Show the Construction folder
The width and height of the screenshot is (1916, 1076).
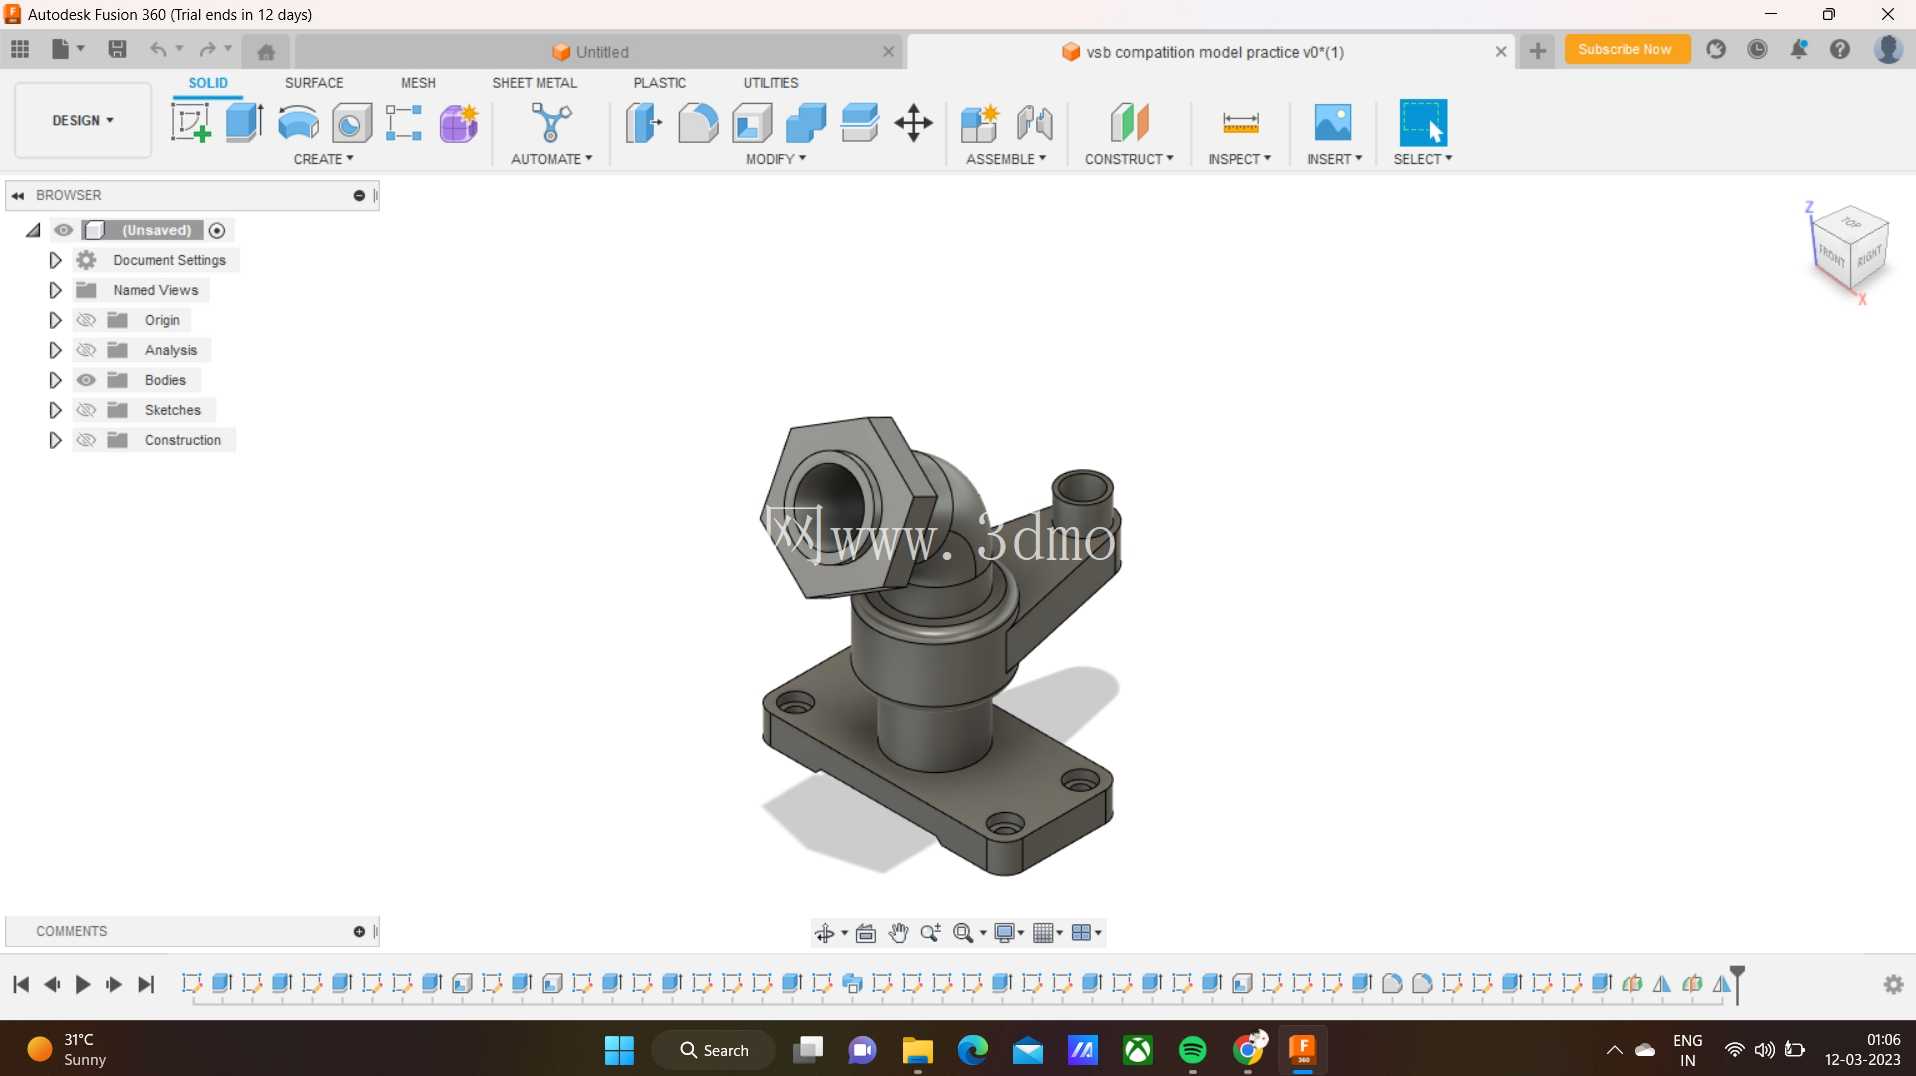click(x=86, y=440)
